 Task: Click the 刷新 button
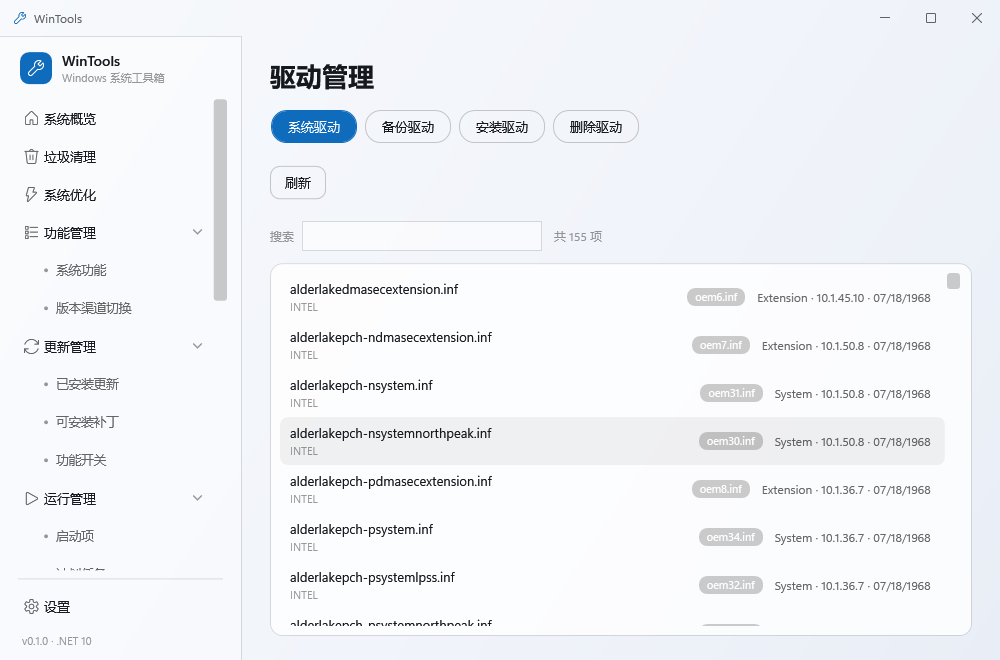(x=298, y=183)
